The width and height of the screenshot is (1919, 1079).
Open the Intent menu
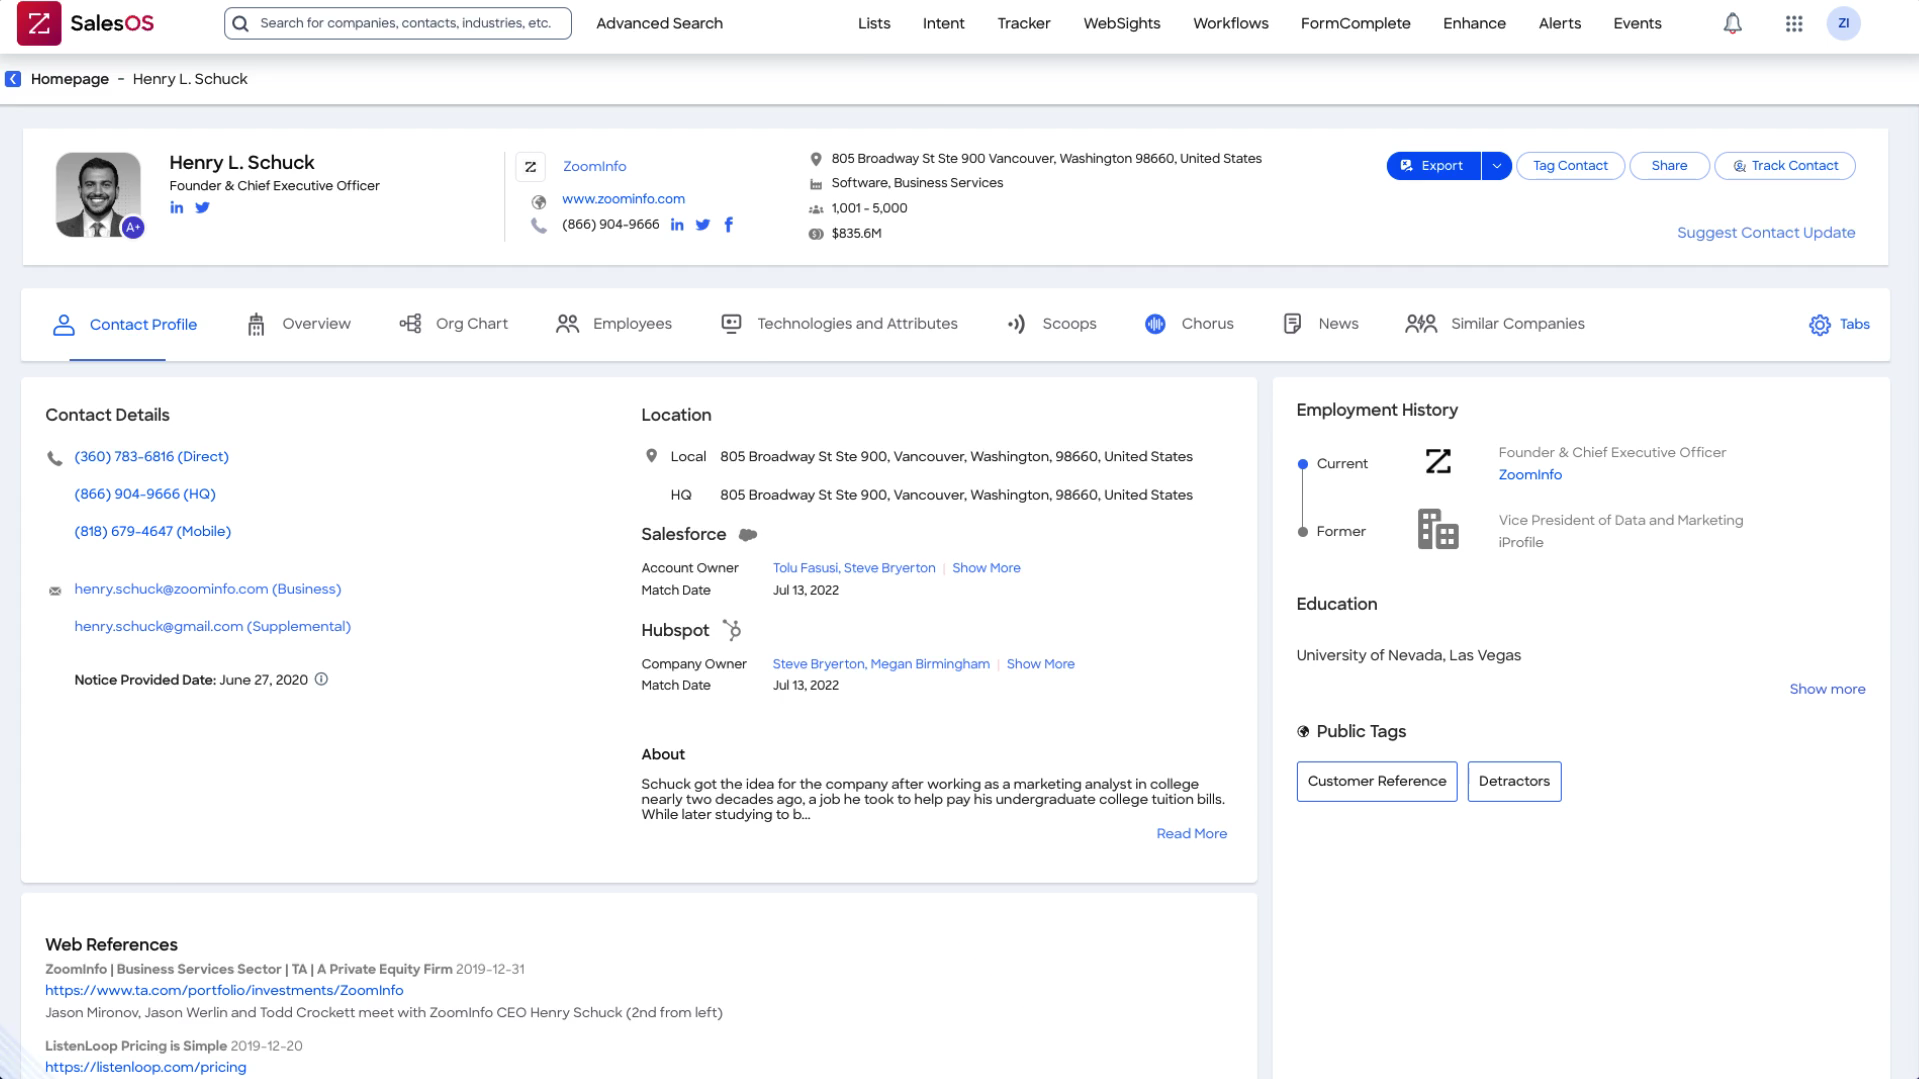point(943,23)
